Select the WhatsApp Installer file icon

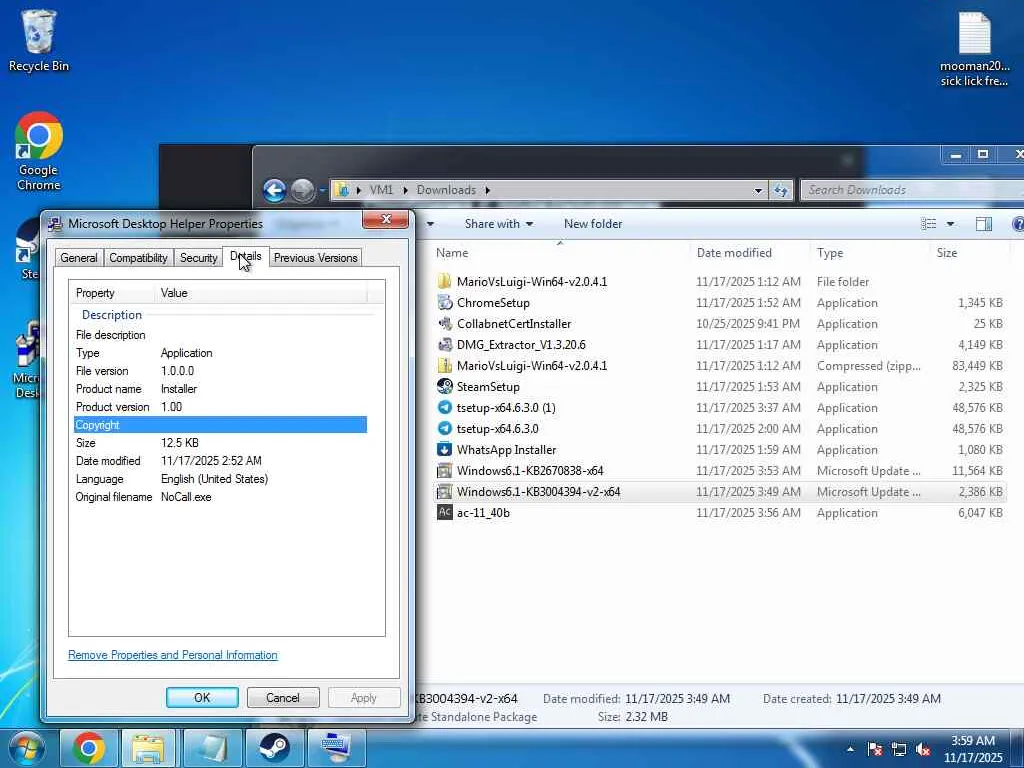[x=445, y=449]
